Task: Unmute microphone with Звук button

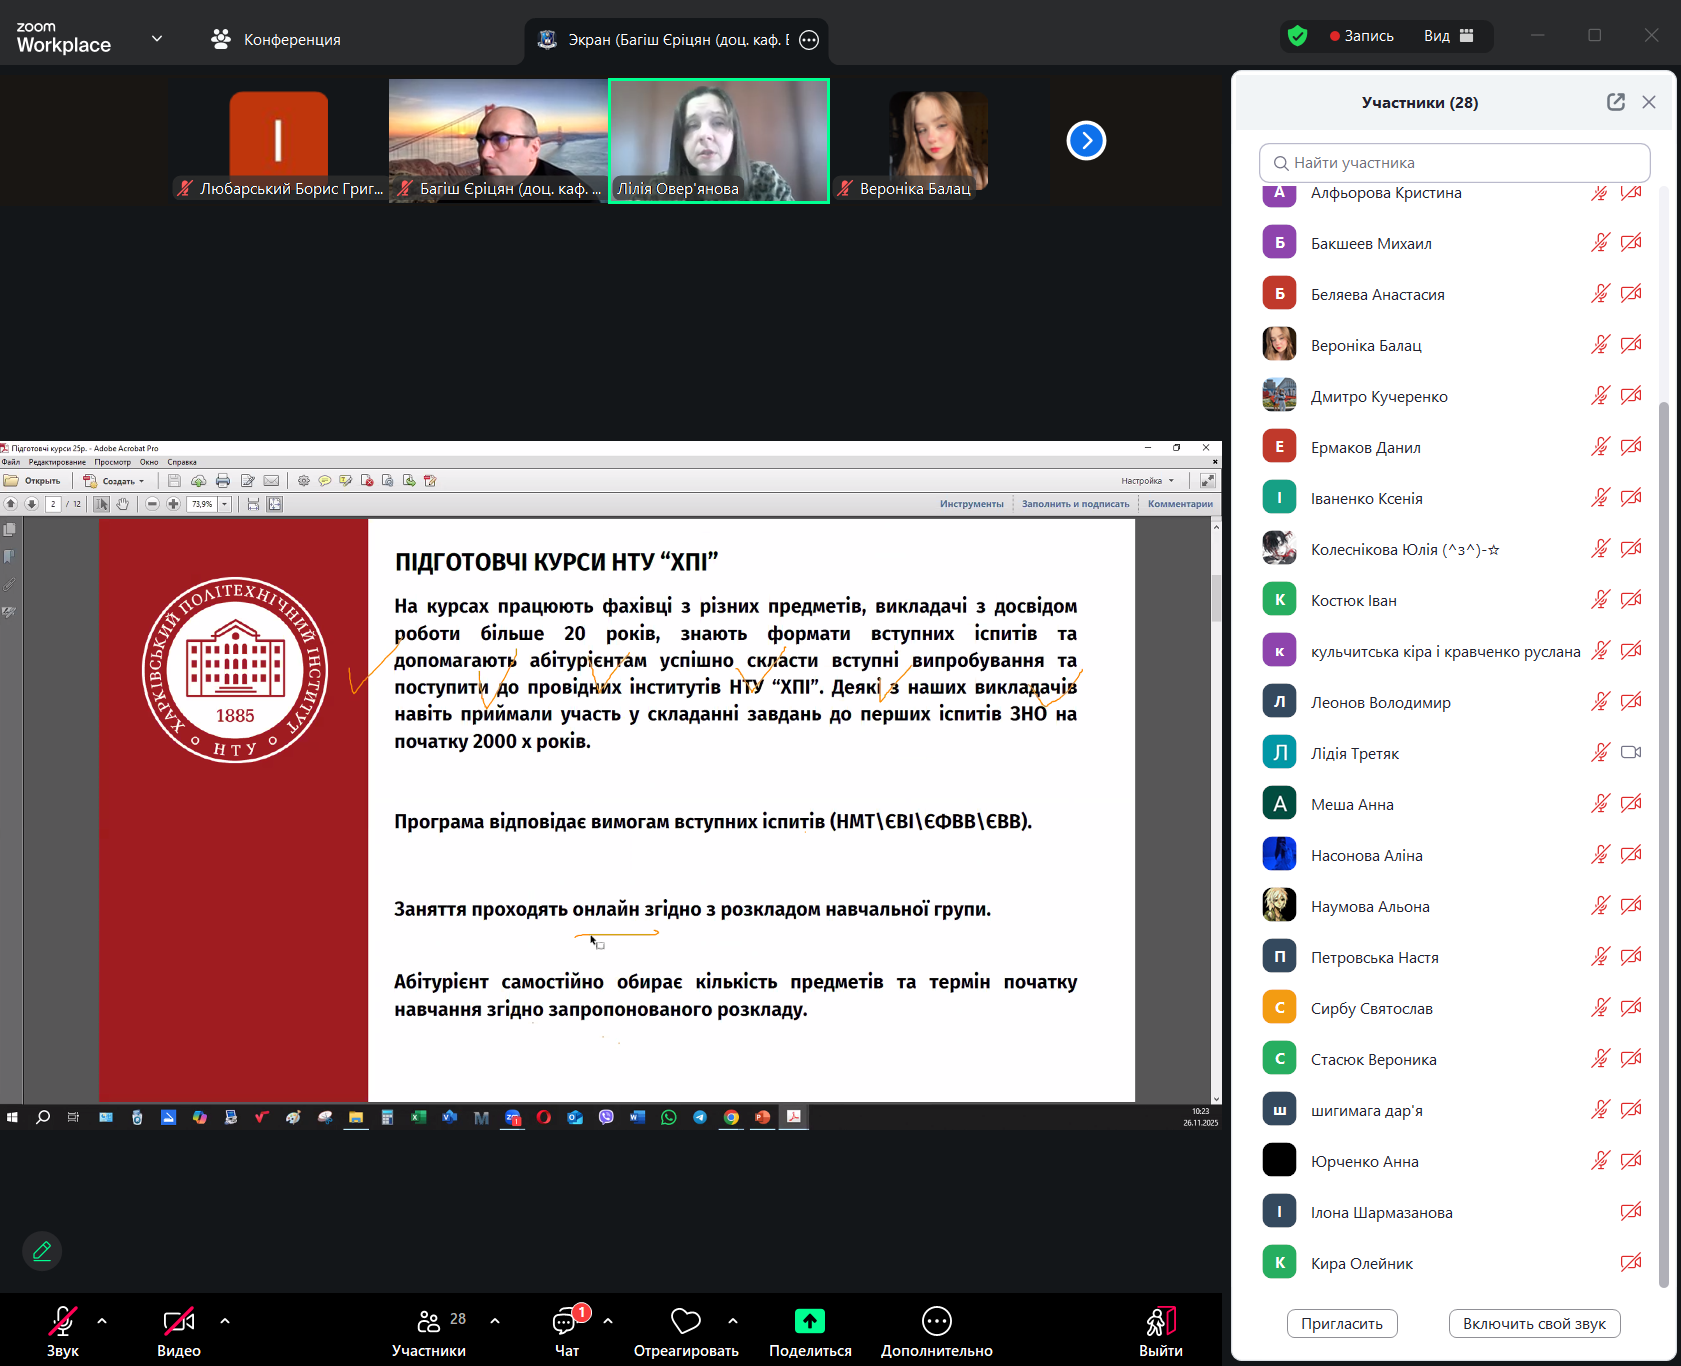Action: (62, 1332)
